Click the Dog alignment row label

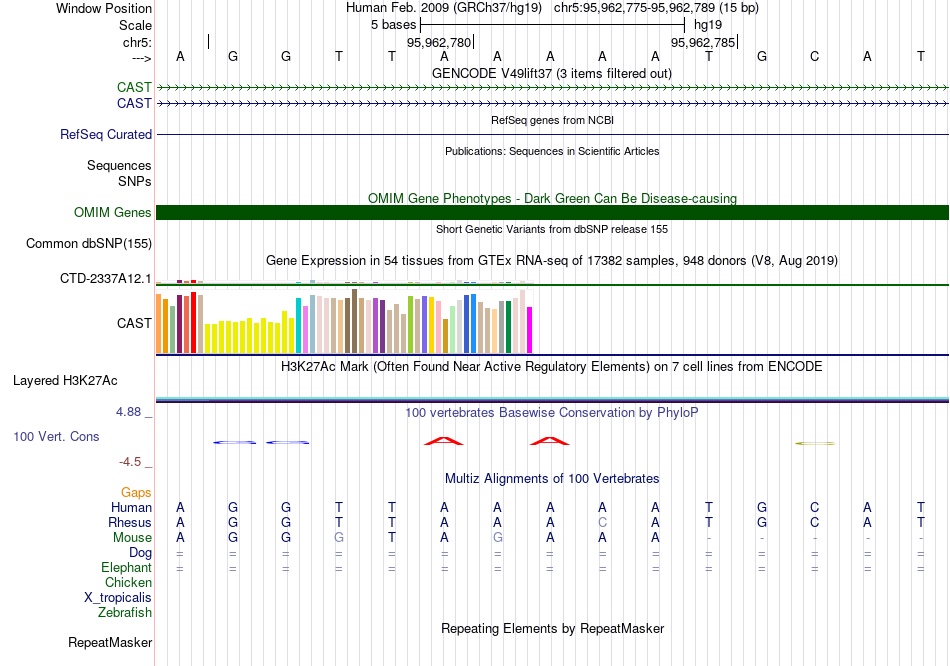[x=140, y=553]
